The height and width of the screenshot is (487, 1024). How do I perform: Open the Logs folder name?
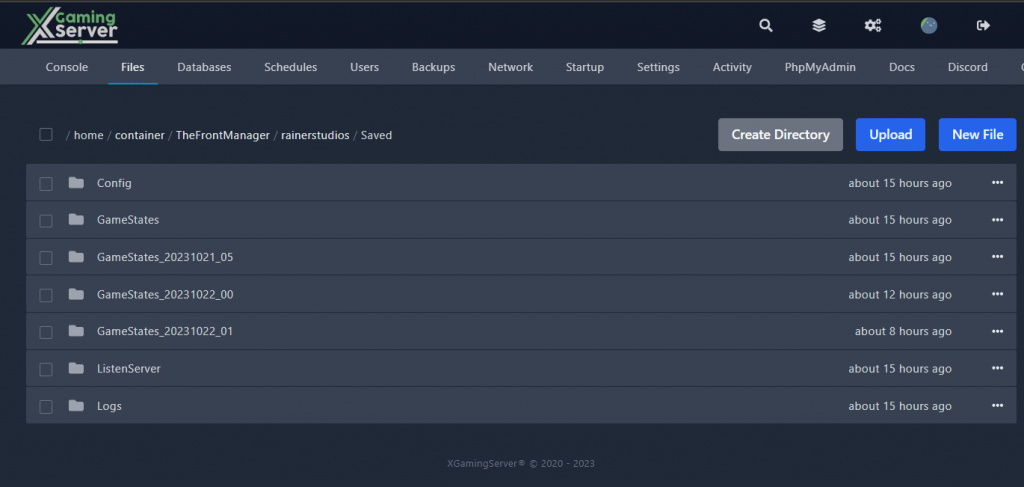click(x=109, y=406)
